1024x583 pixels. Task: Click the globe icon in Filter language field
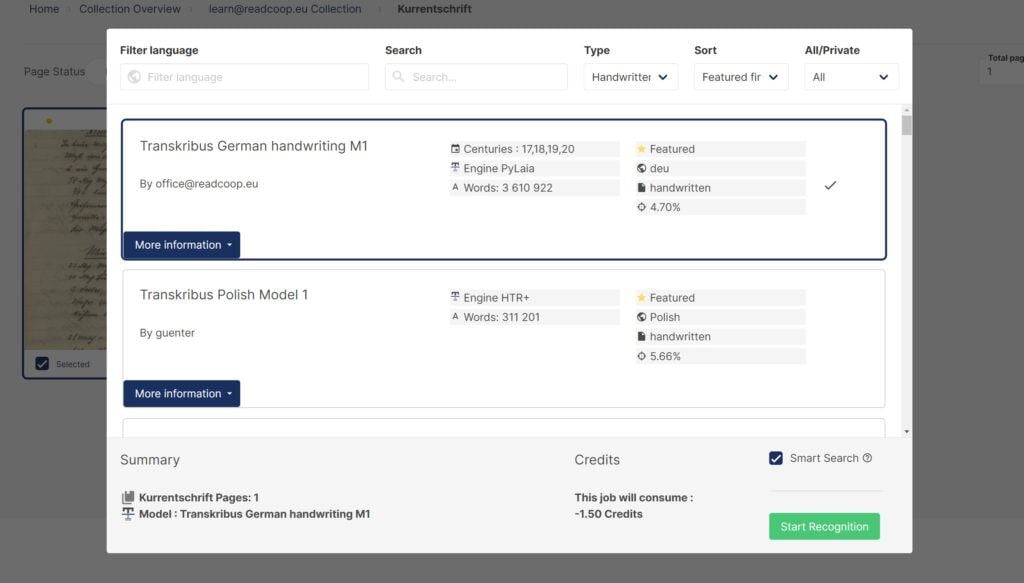tap(133, 77)
